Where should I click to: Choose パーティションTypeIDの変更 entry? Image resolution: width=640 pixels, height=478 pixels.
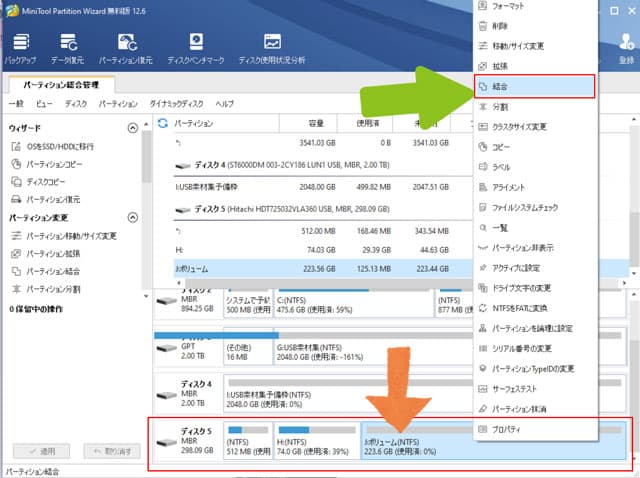tap(536, 369)
